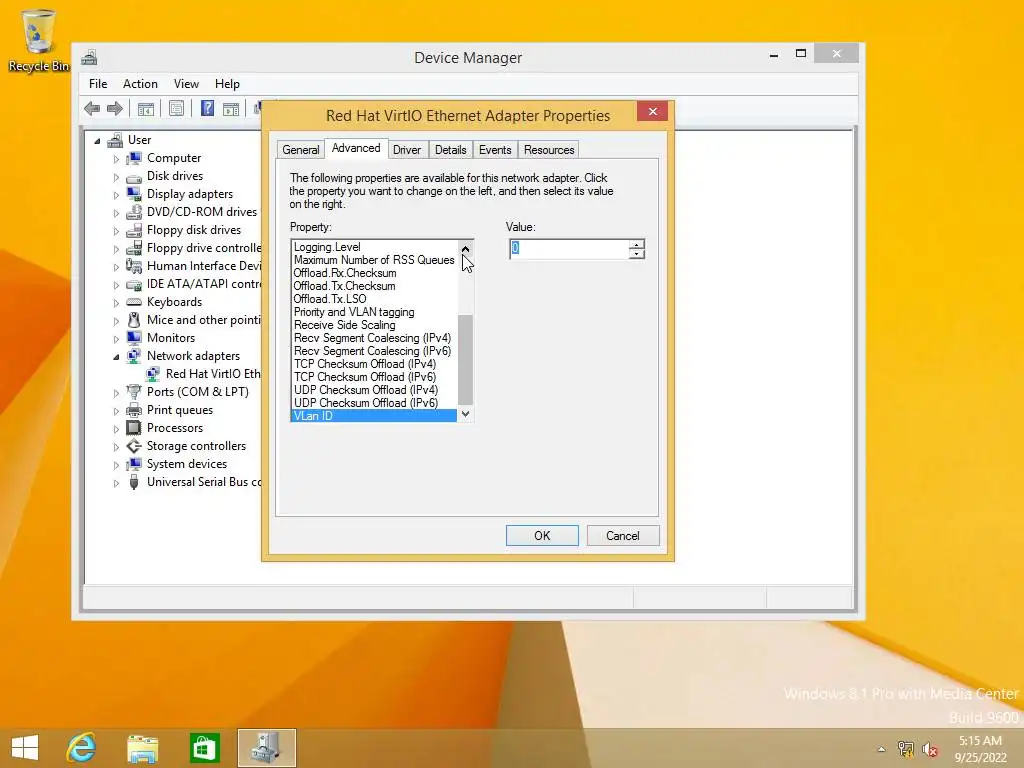Show hidden tray icons arrow
The image size is (1024, 768).
point(882,749)
